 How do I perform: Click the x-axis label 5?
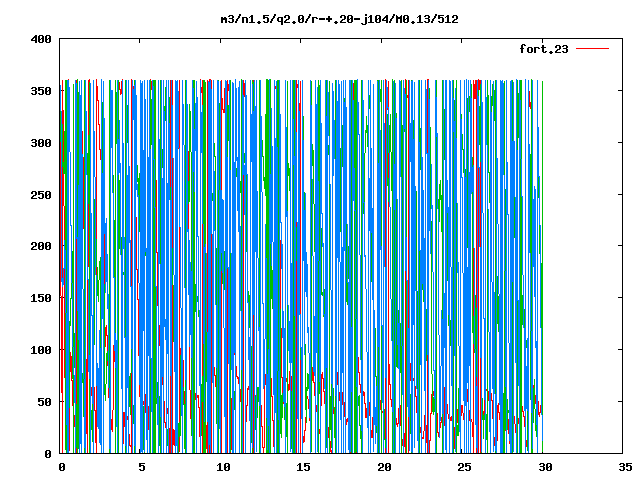tap(141, 467)
